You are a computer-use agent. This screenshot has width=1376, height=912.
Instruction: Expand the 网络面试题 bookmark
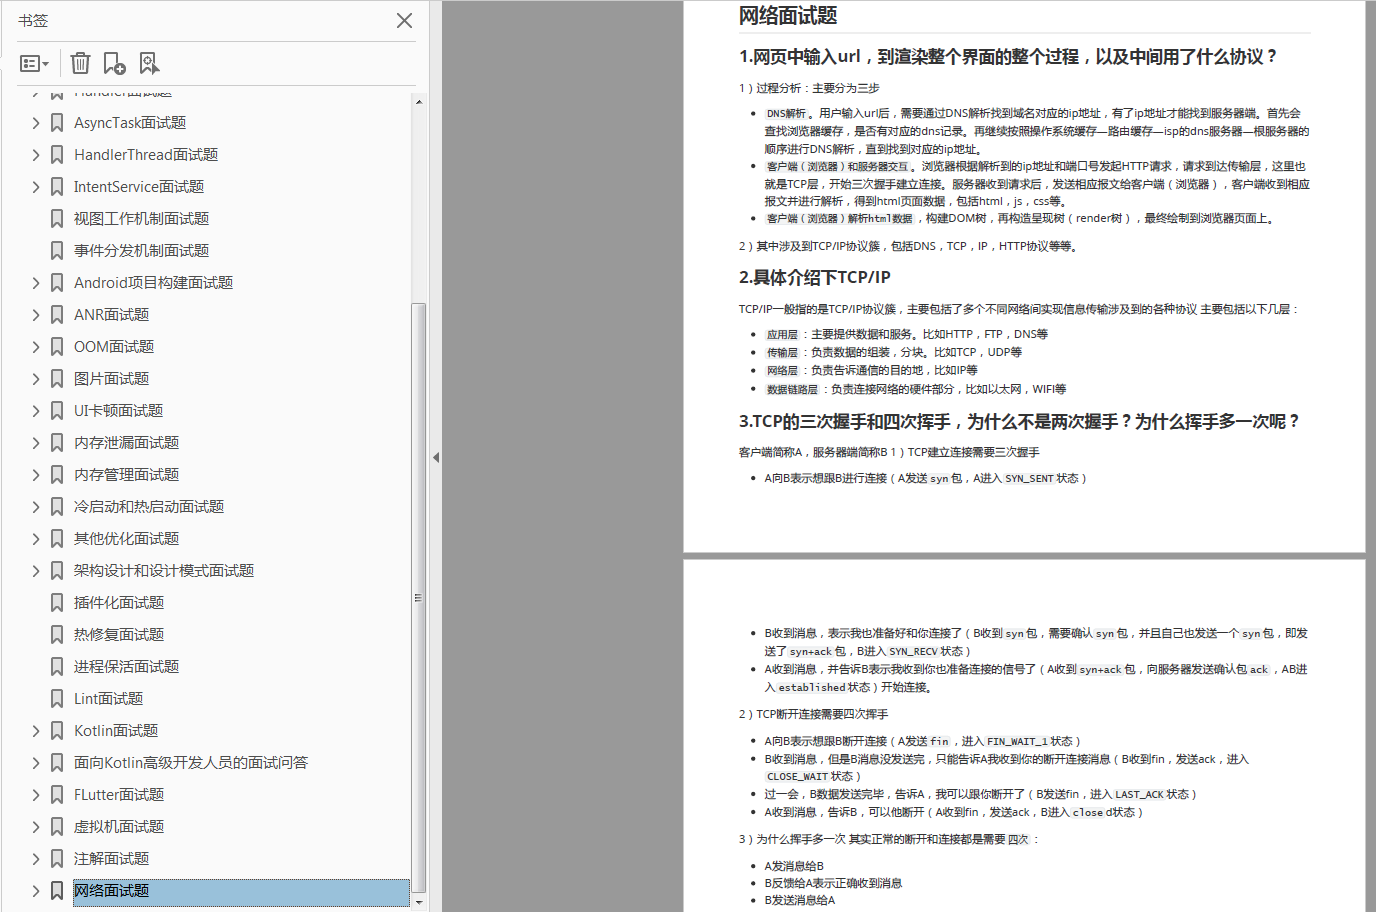(35, 891)
